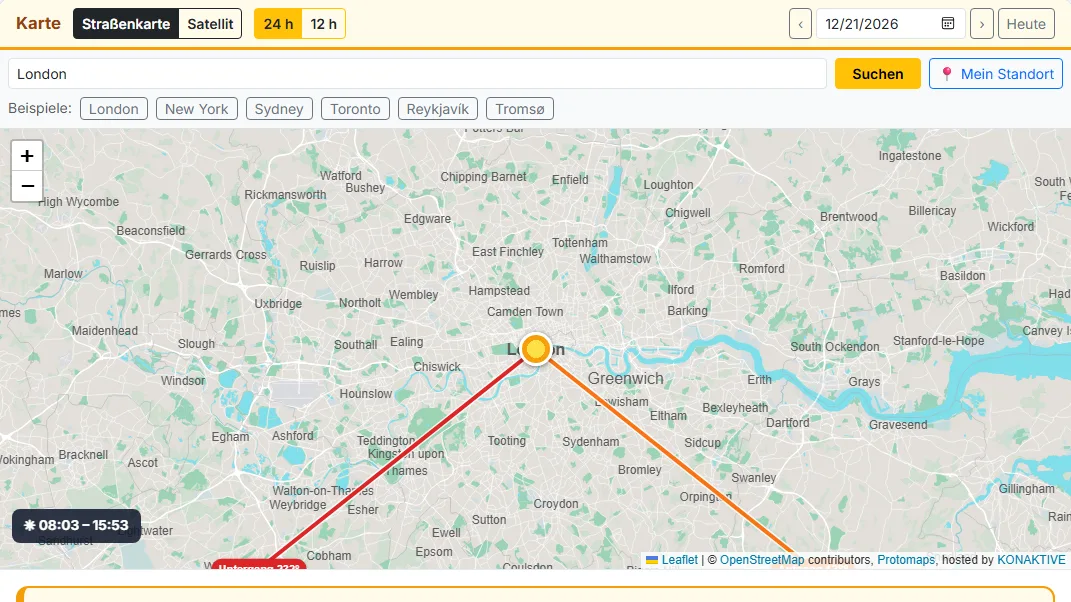Select 12 h time format
1071x602 pixels.
323,24
